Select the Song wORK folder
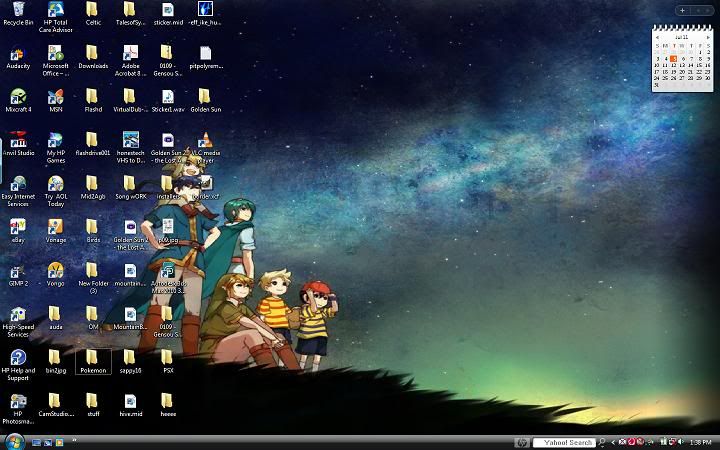 point(130,188)
